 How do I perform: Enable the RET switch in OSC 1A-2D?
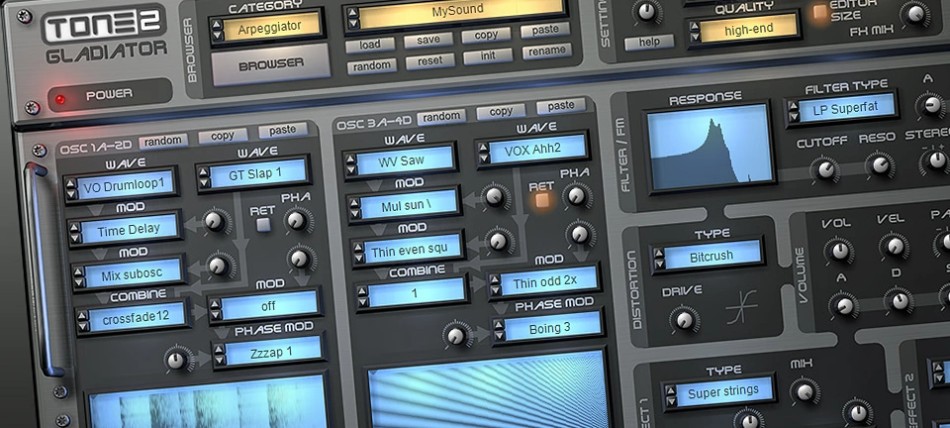point(262,224)
